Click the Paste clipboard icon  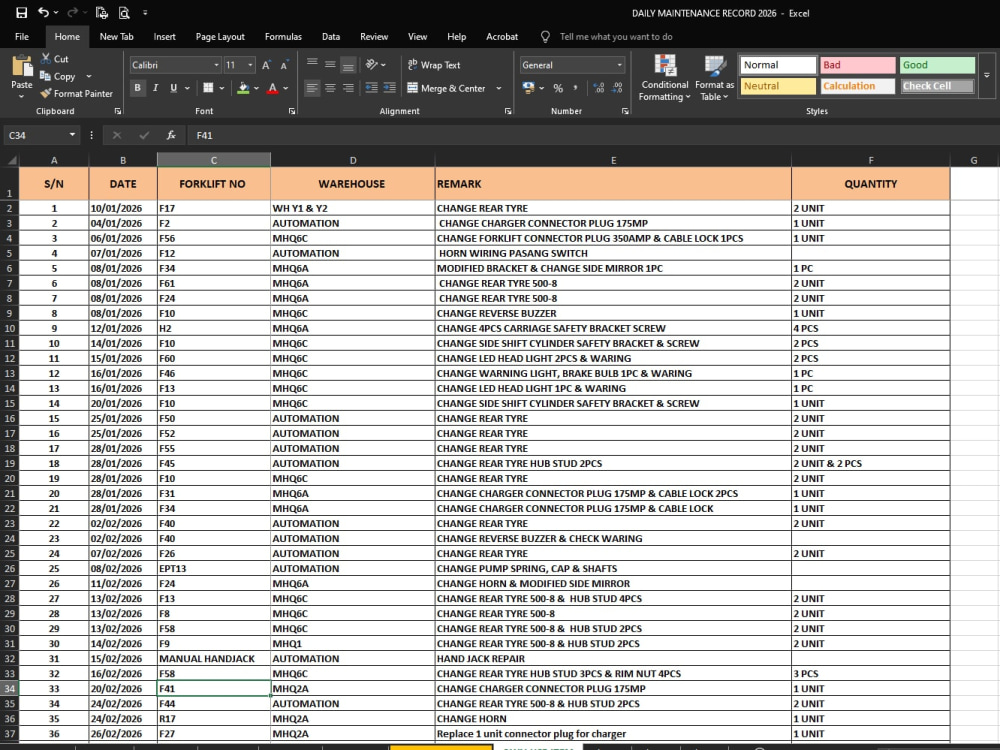tap(22, 66)
